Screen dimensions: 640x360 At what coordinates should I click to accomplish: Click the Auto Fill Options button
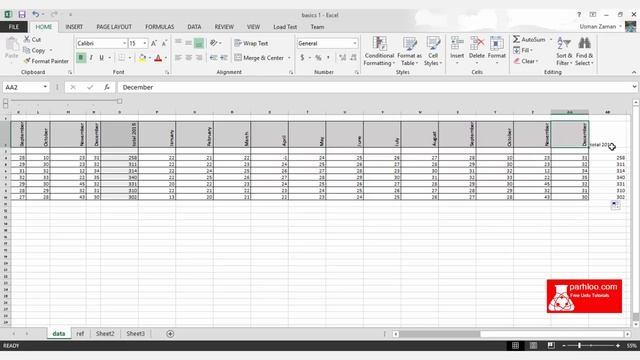point(615,205)
